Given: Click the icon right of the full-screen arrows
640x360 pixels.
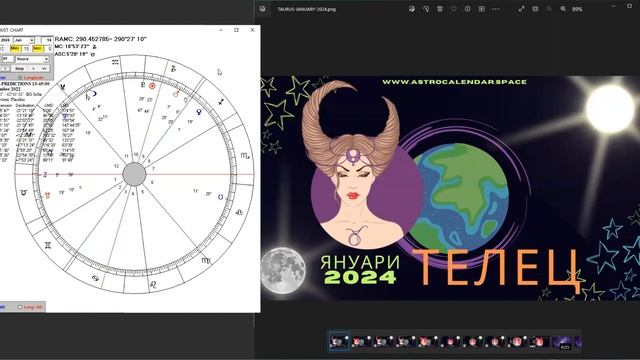Looking at the screenshot, I should click(535, 9).
